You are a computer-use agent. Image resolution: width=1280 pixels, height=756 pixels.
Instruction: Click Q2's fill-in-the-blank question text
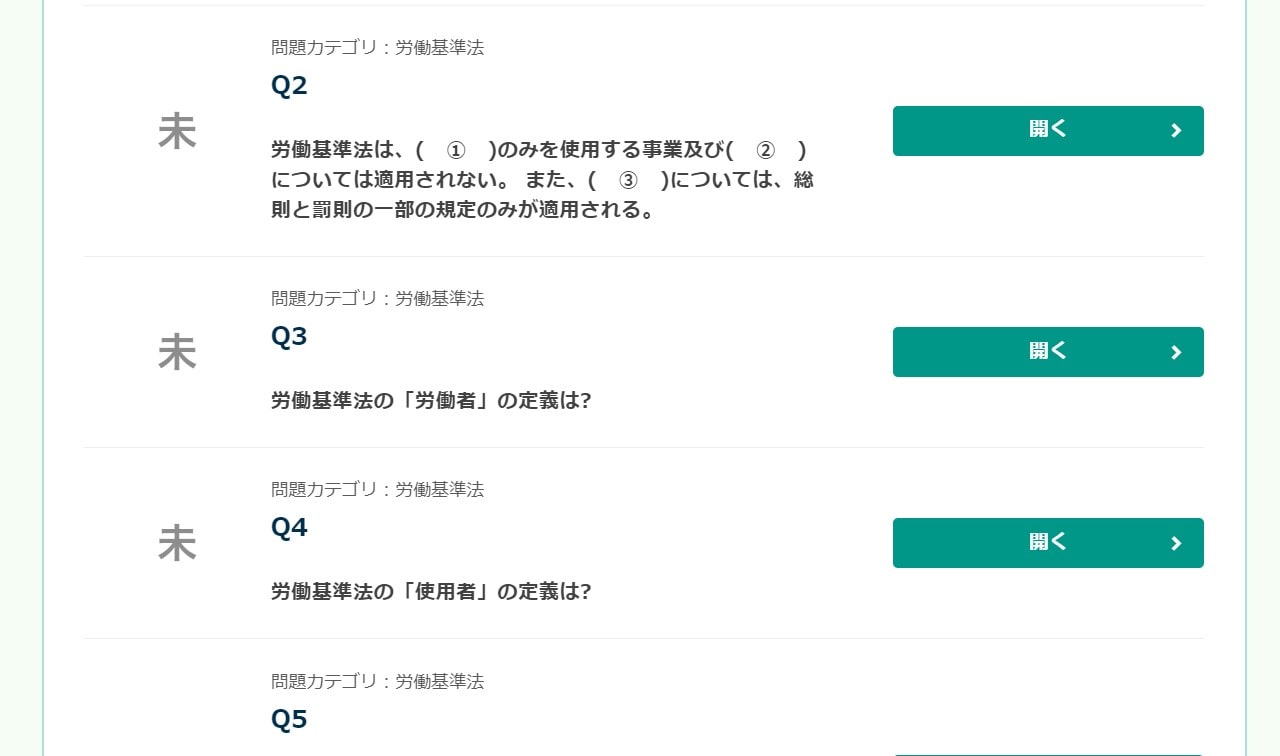pyautogui.click(x=543, y=180)
